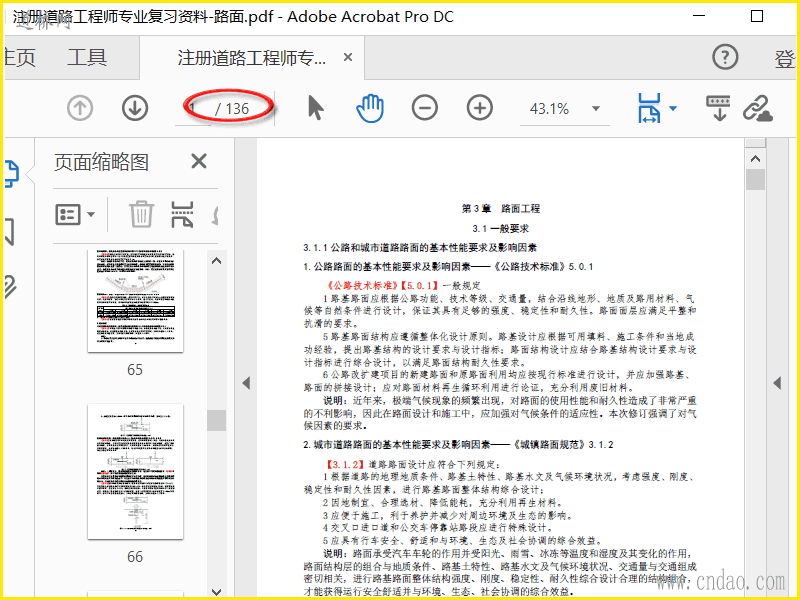This screenshot has width=800, height=600.
Task: Open the Help question mark icon
Action: click(725, 57)
